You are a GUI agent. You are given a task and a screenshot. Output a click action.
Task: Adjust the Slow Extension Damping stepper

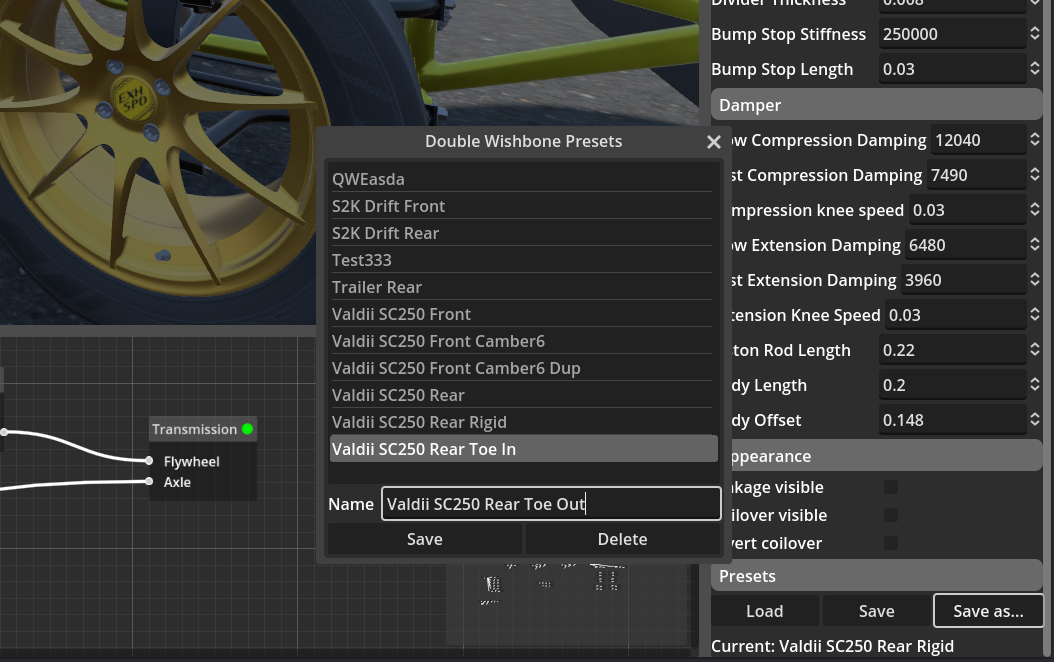[x=1035, y=245]
